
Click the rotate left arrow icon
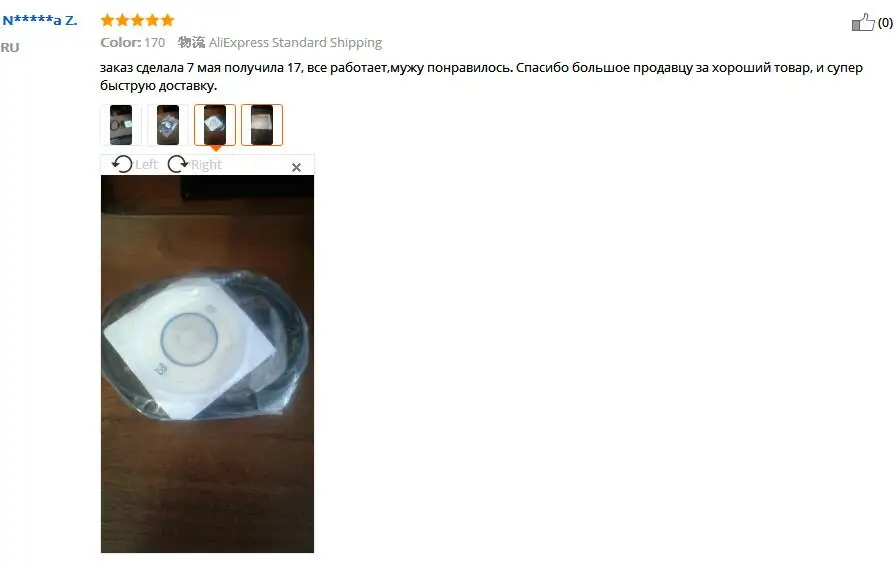click(121, 164)
